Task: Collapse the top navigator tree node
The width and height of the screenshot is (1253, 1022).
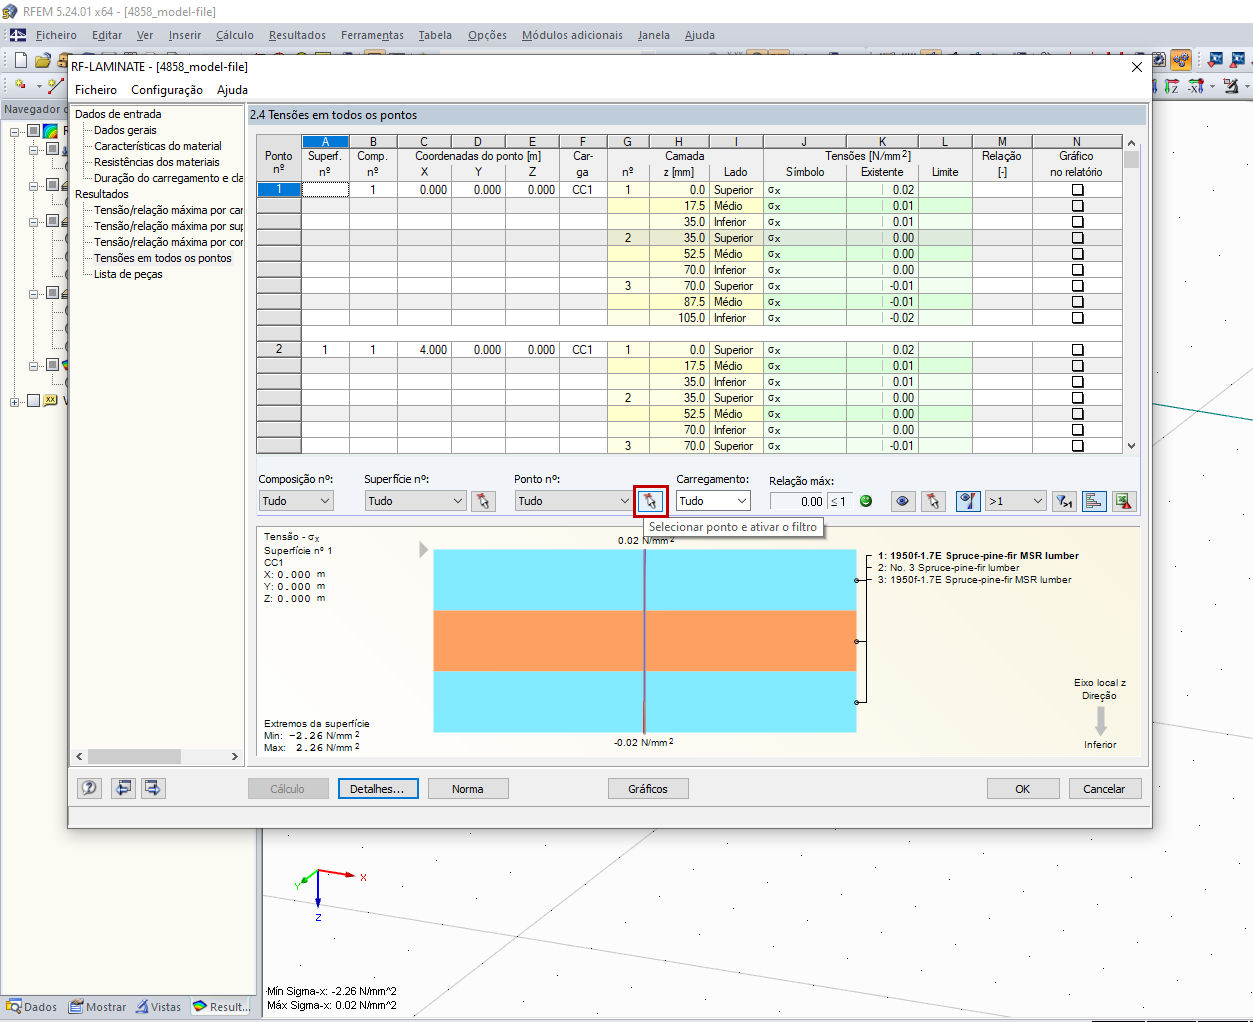Action: click(x=15, y=132)
